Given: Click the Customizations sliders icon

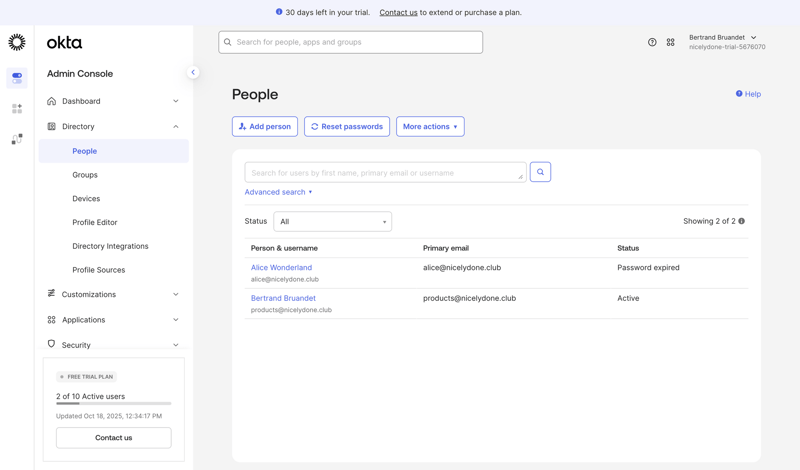Looking at the screenshot, I should tap(52, 293).
